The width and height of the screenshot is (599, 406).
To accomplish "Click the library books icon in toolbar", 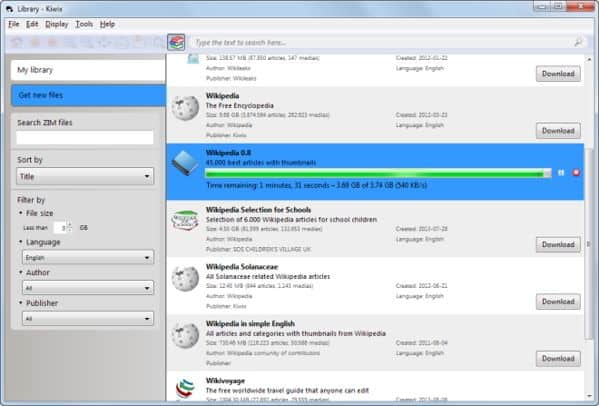I will point(176,42).
